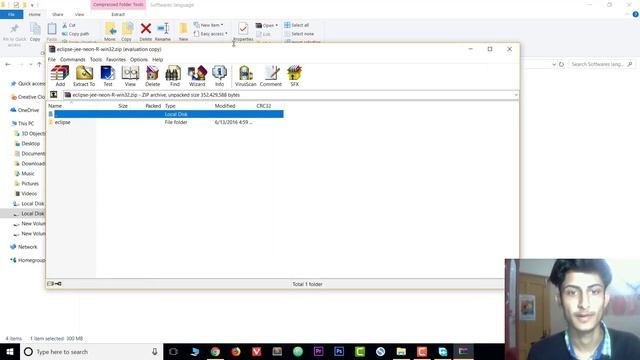Open Windows Start menu
This screenshot has height=360, width=640.
point(10,351)
